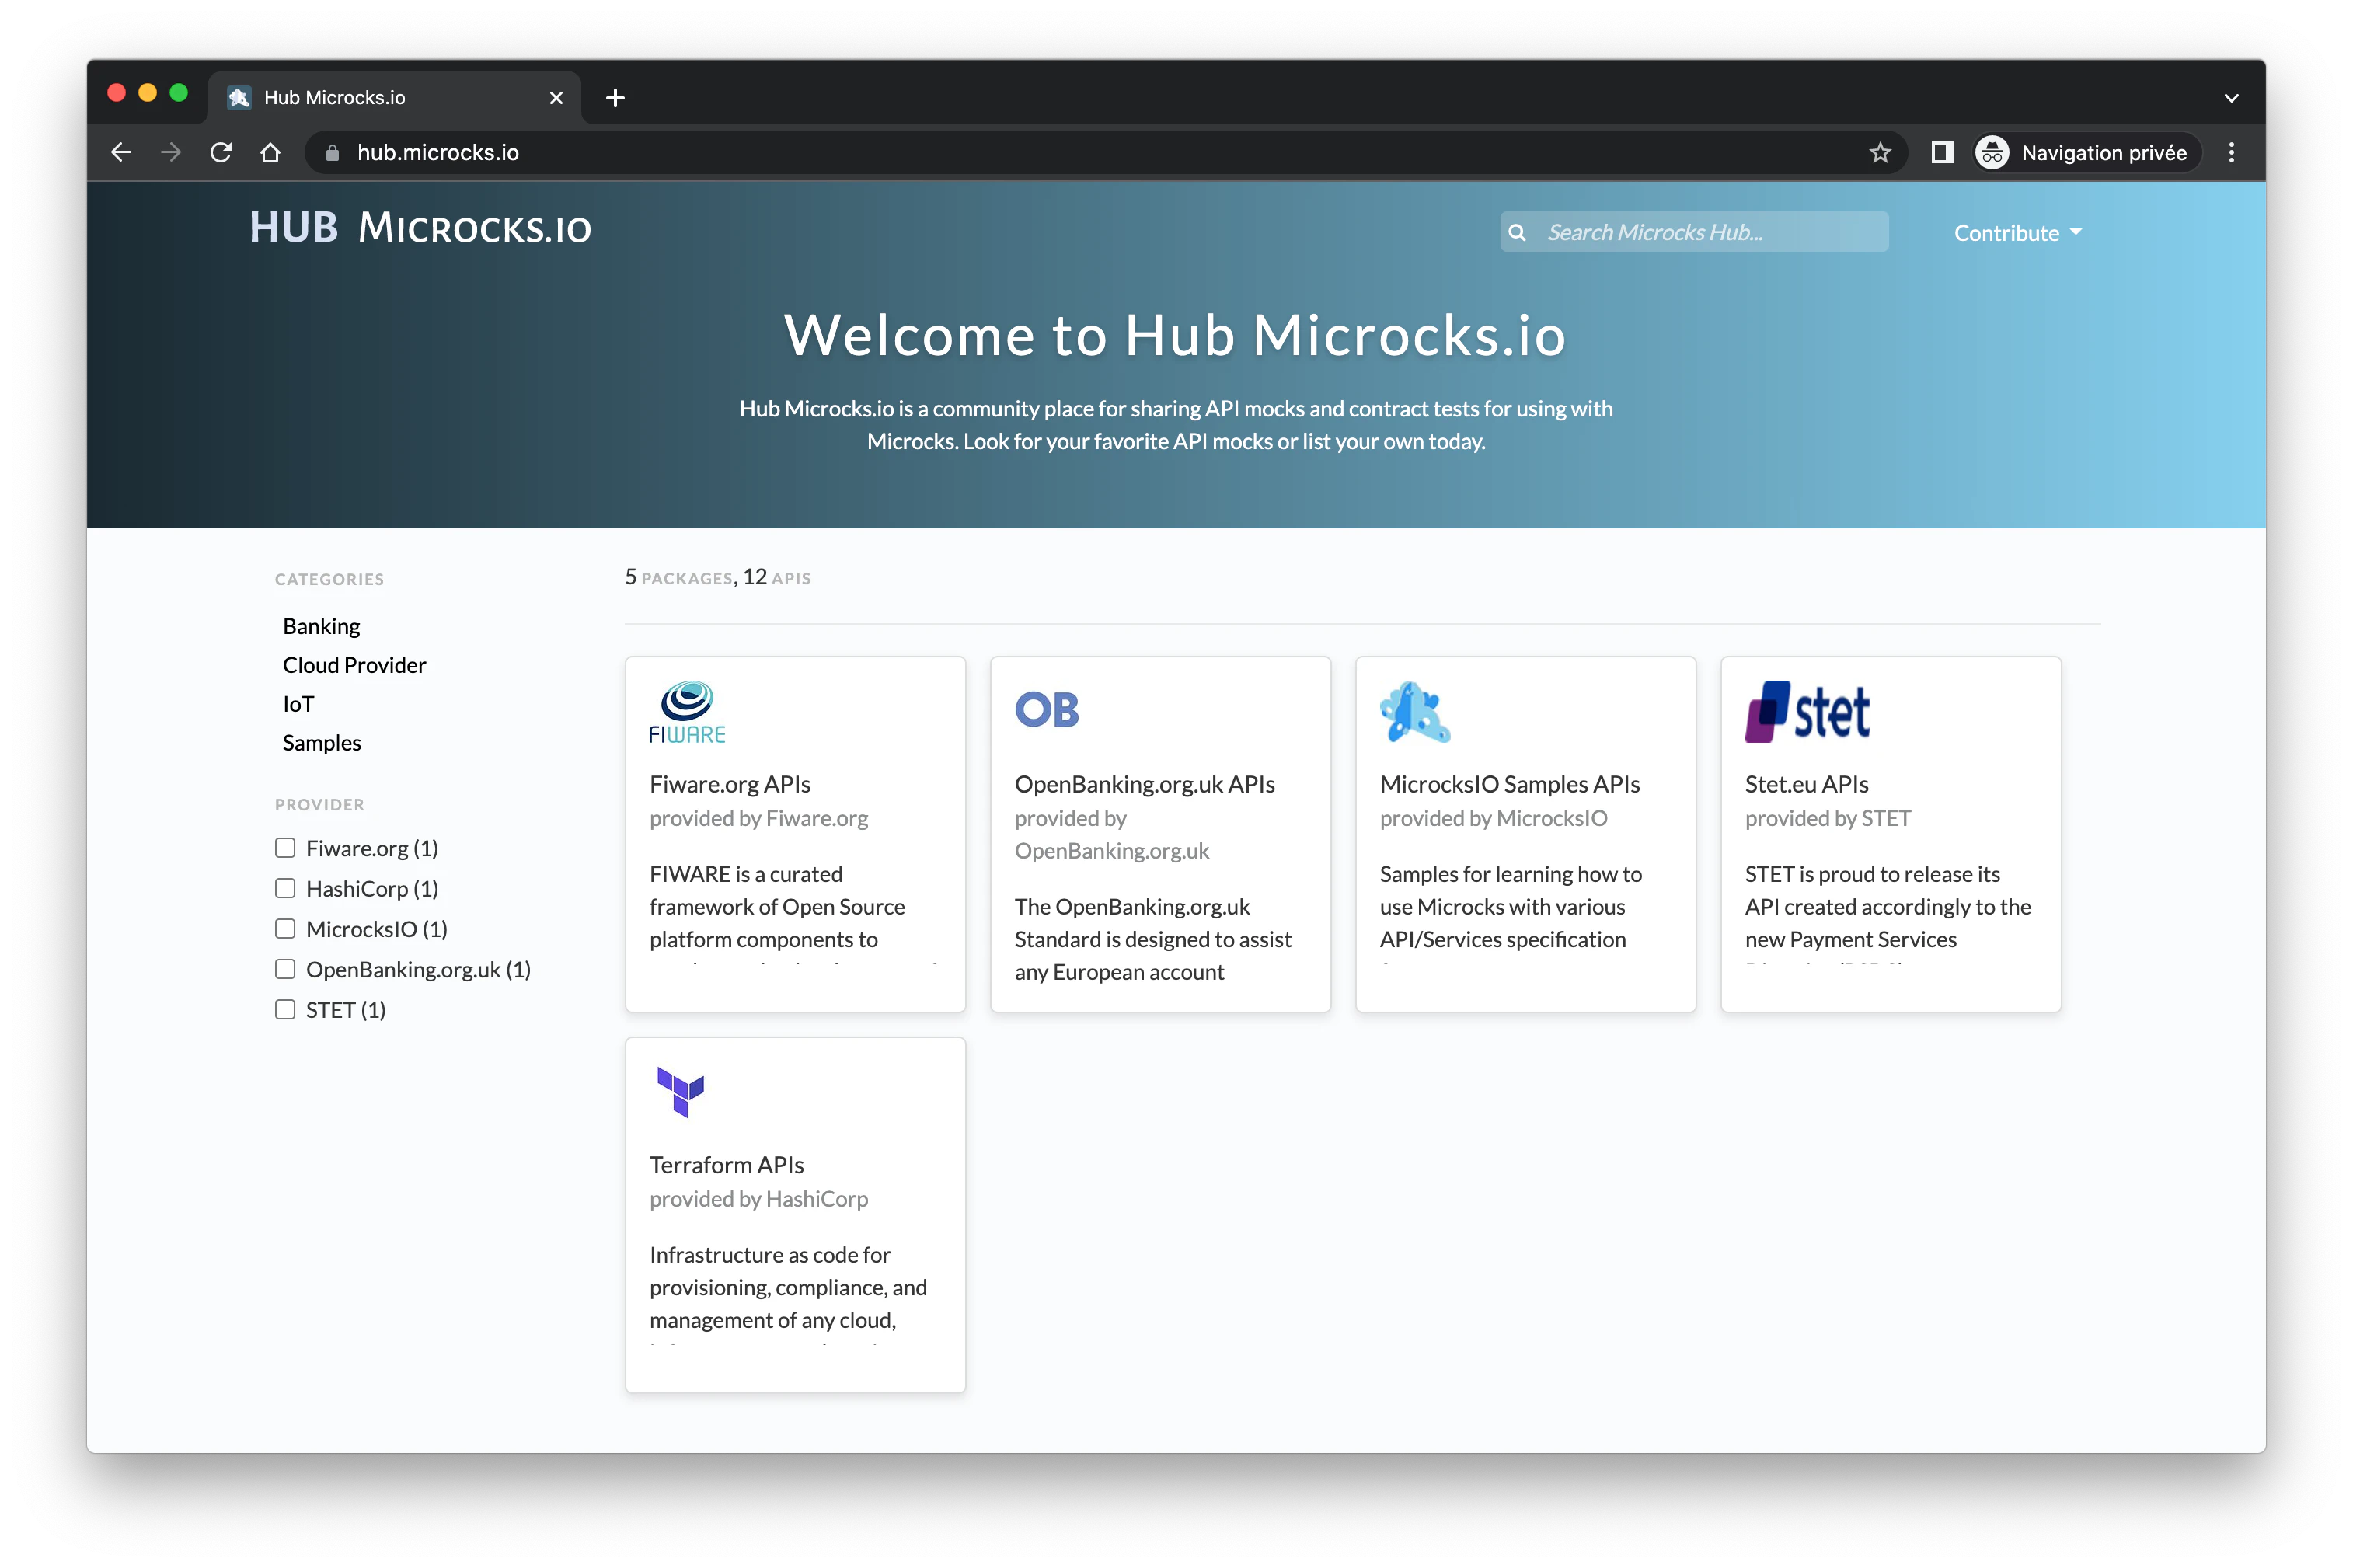Click the Microcks dog logo
Screen dimensions: 2353x1568
tap(1414, 712)
